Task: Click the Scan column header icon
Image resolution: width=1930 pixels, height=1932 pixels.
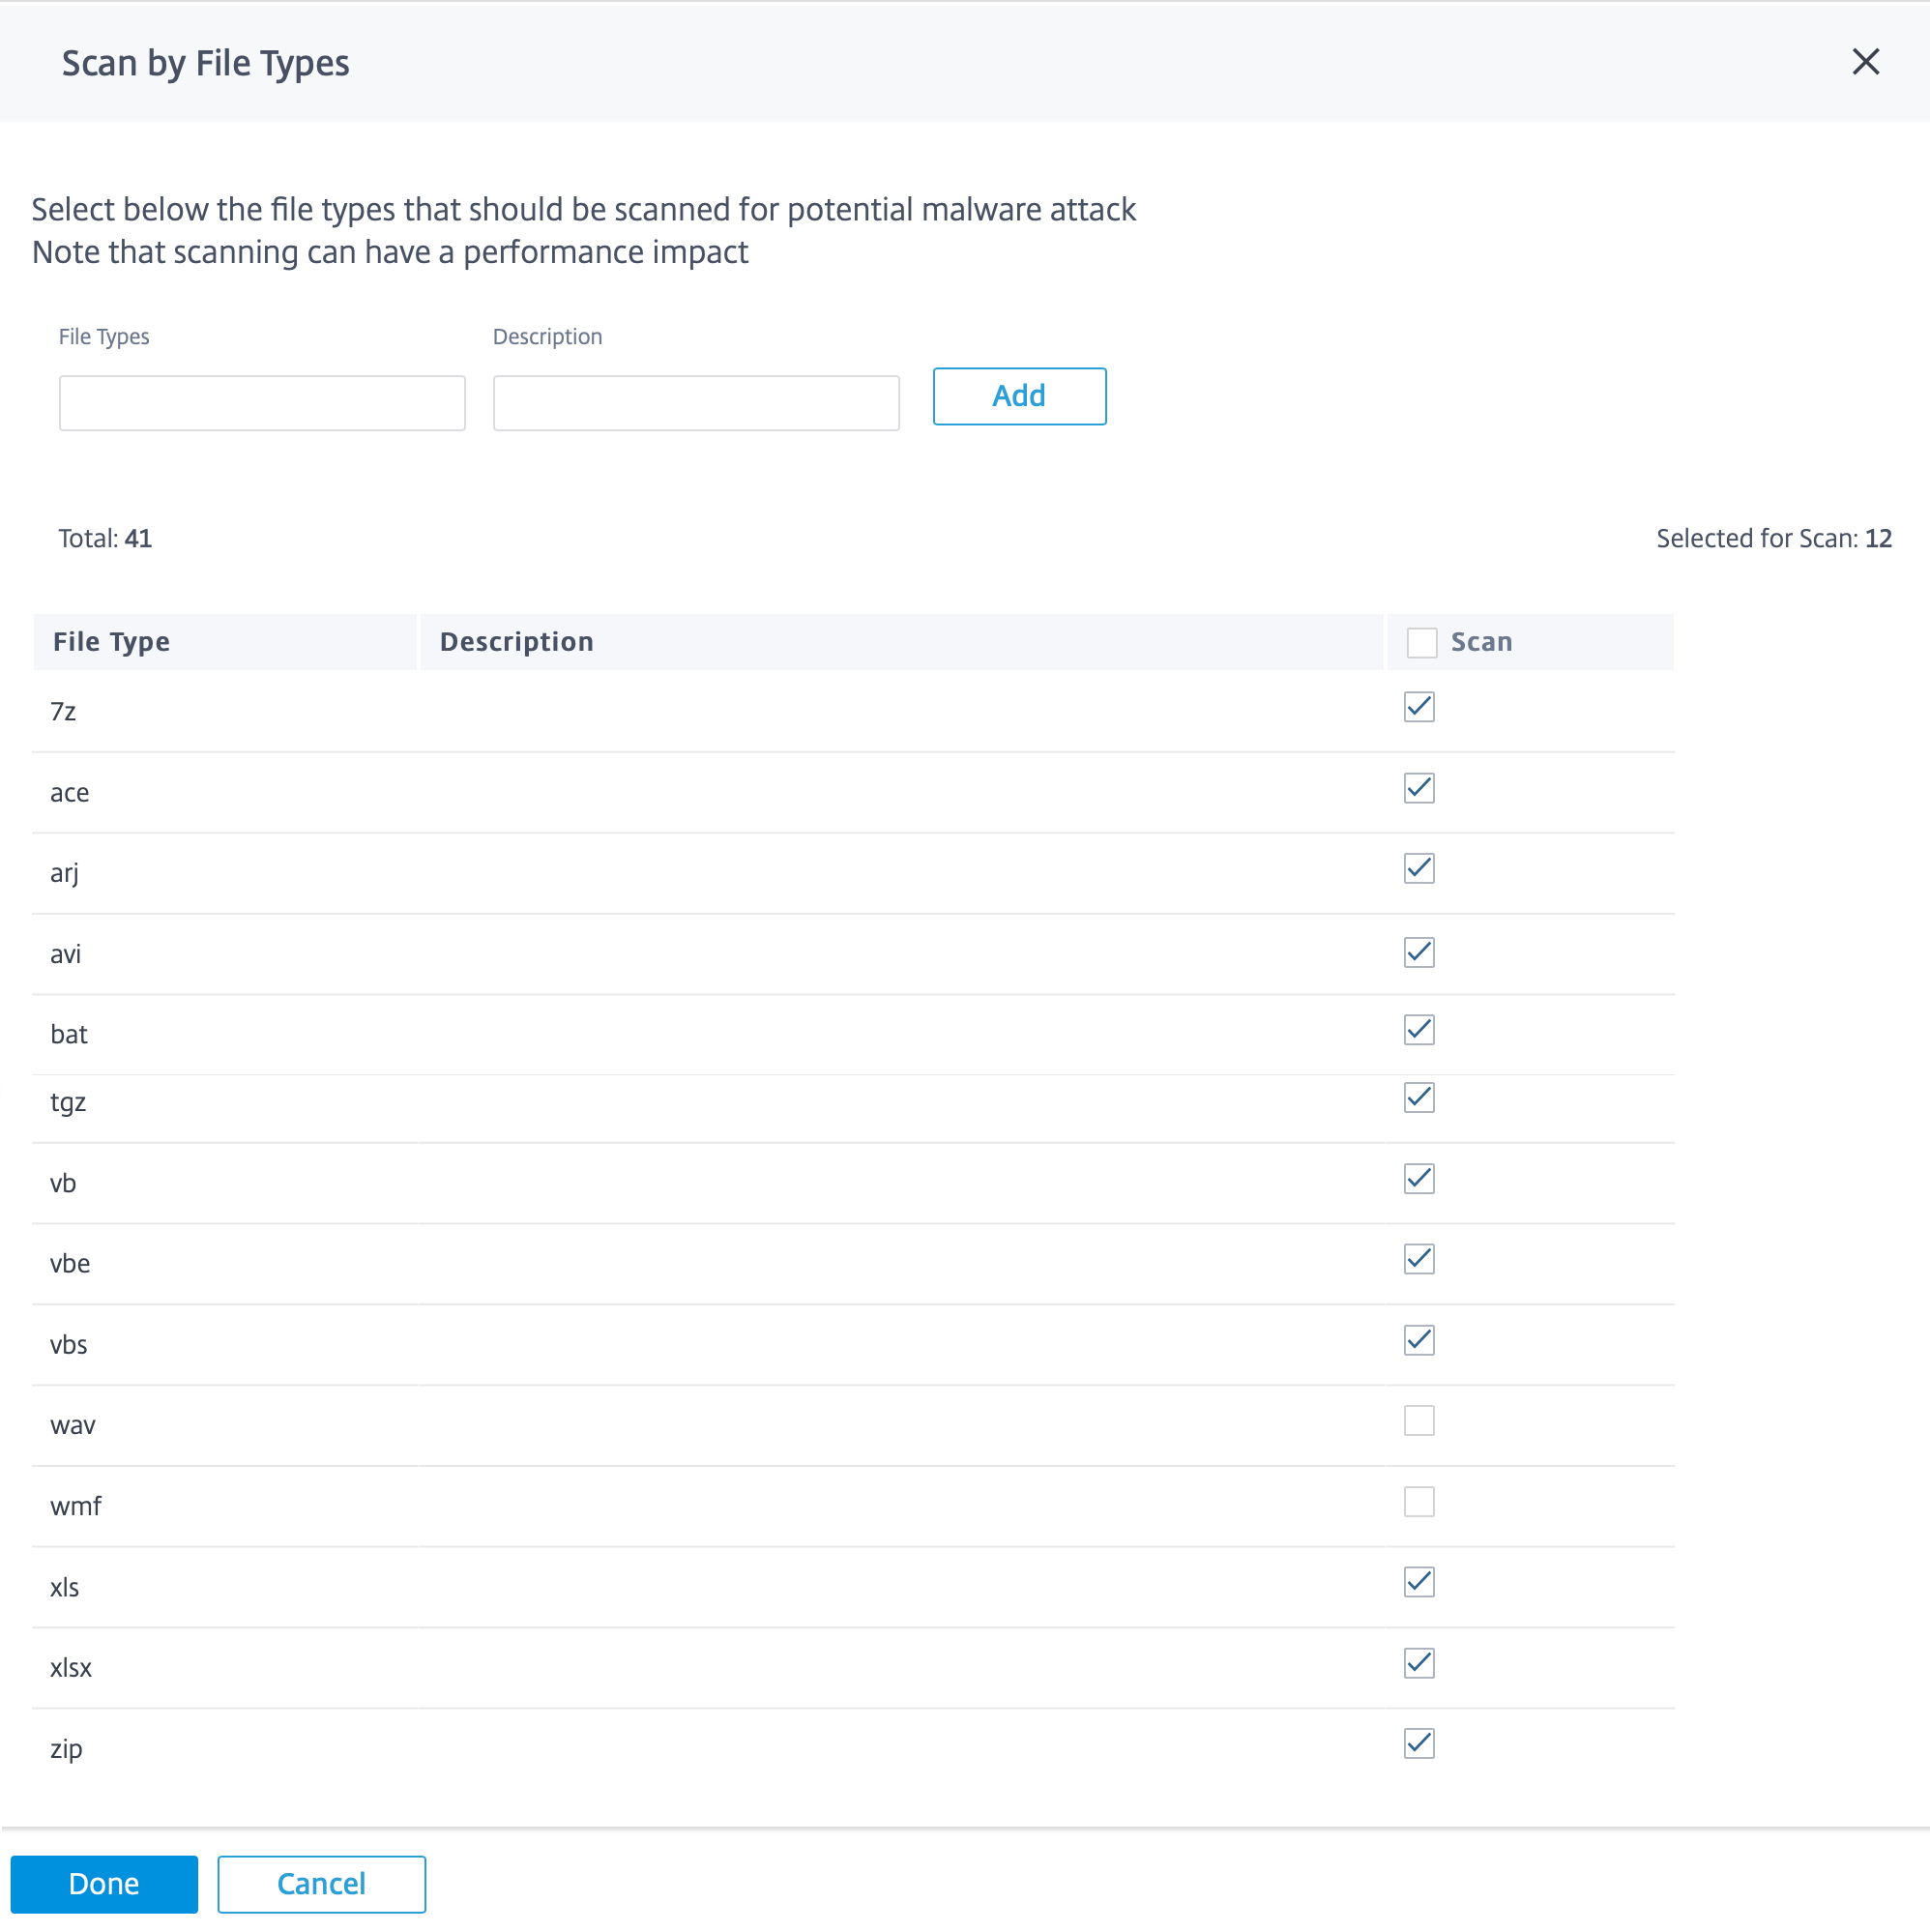Action: click(1422, 642)
